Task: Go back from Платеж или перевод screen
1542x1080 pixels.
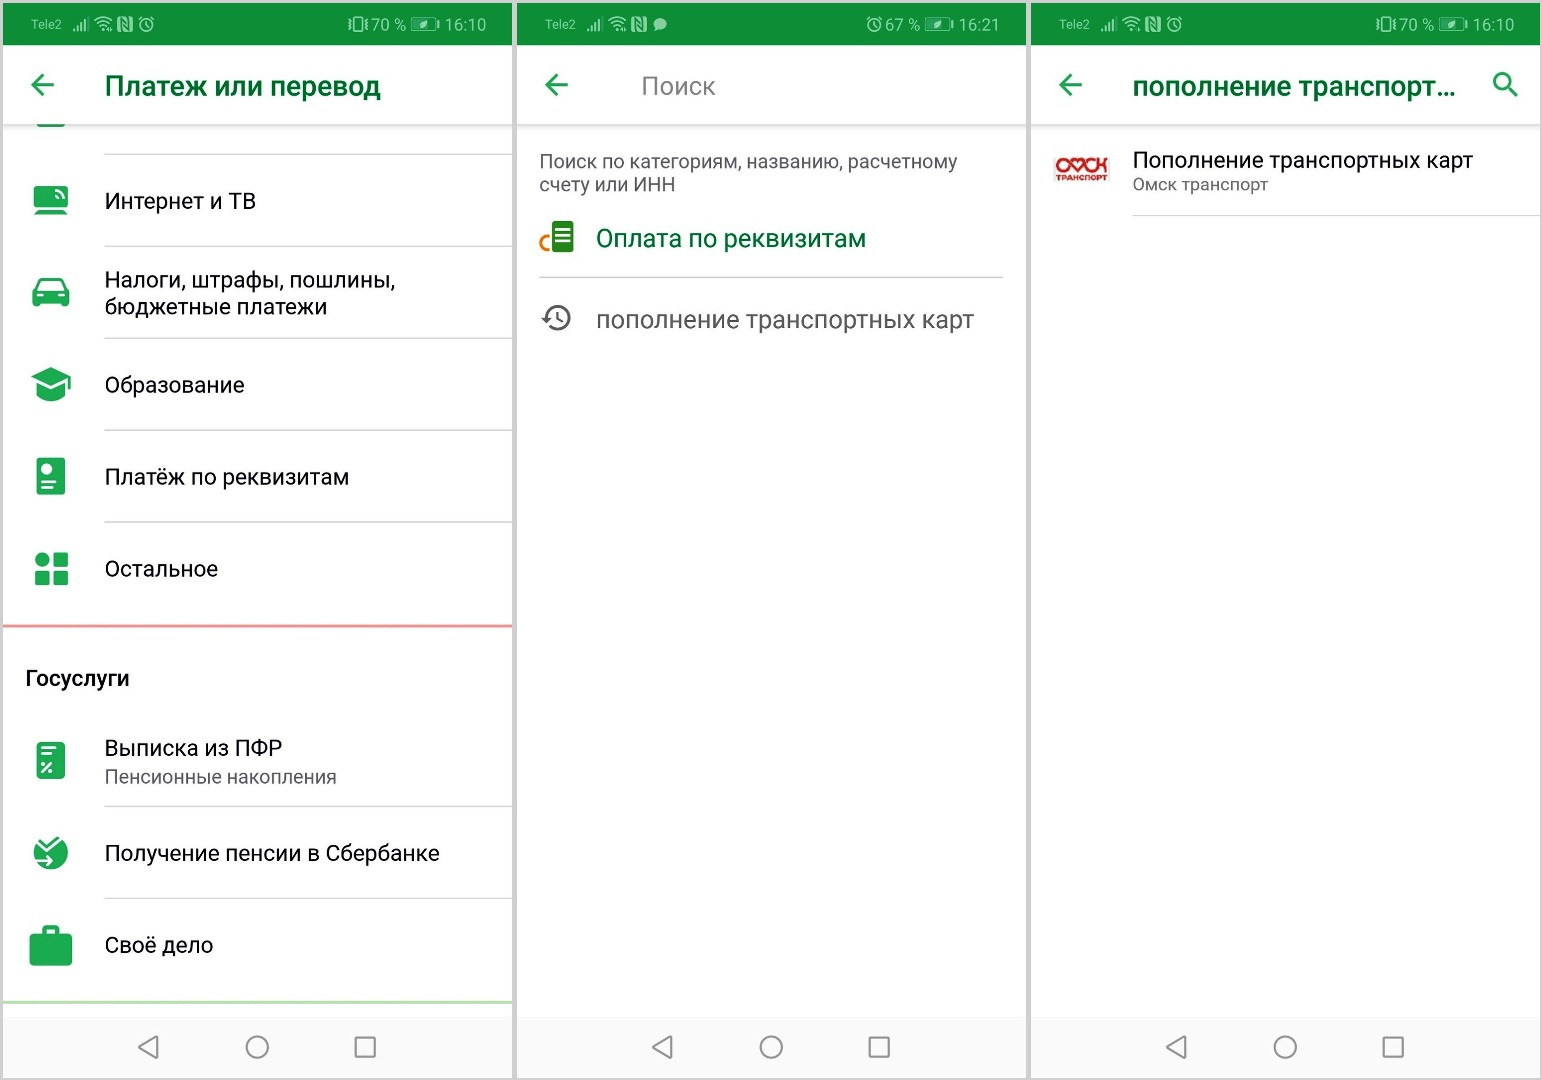Action: click(43, 86)
